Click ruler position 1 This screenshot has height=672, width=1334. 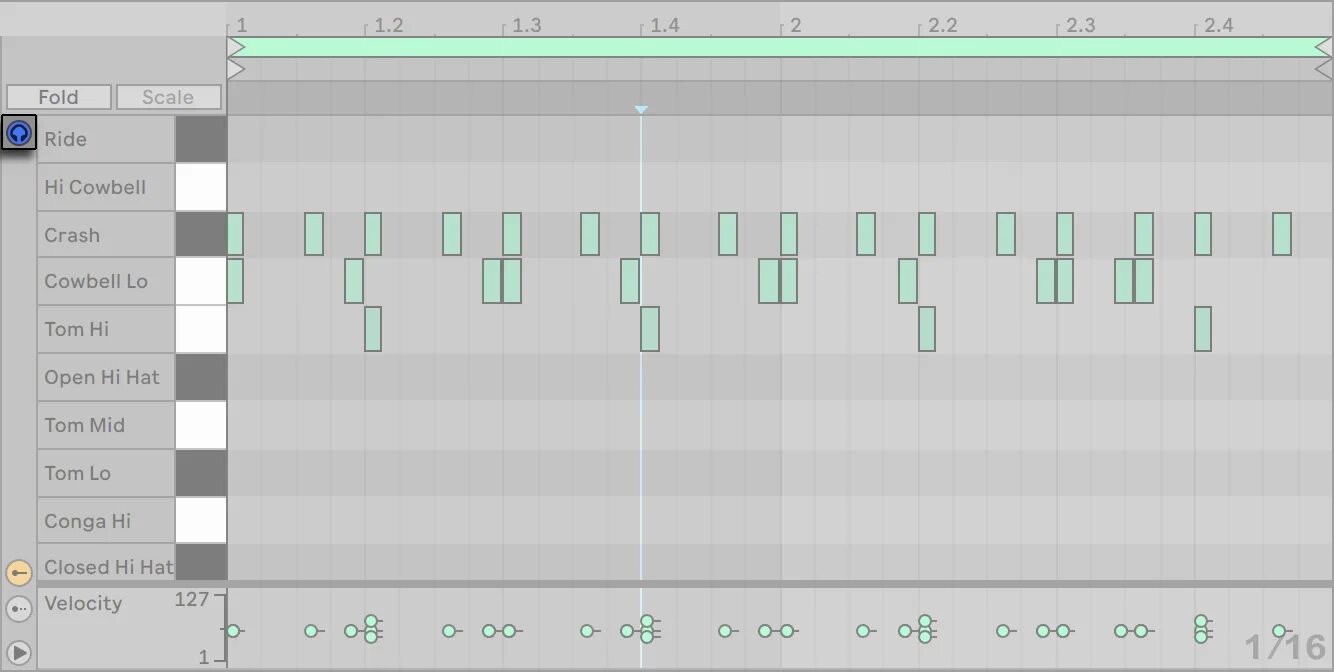pos(241,25)
